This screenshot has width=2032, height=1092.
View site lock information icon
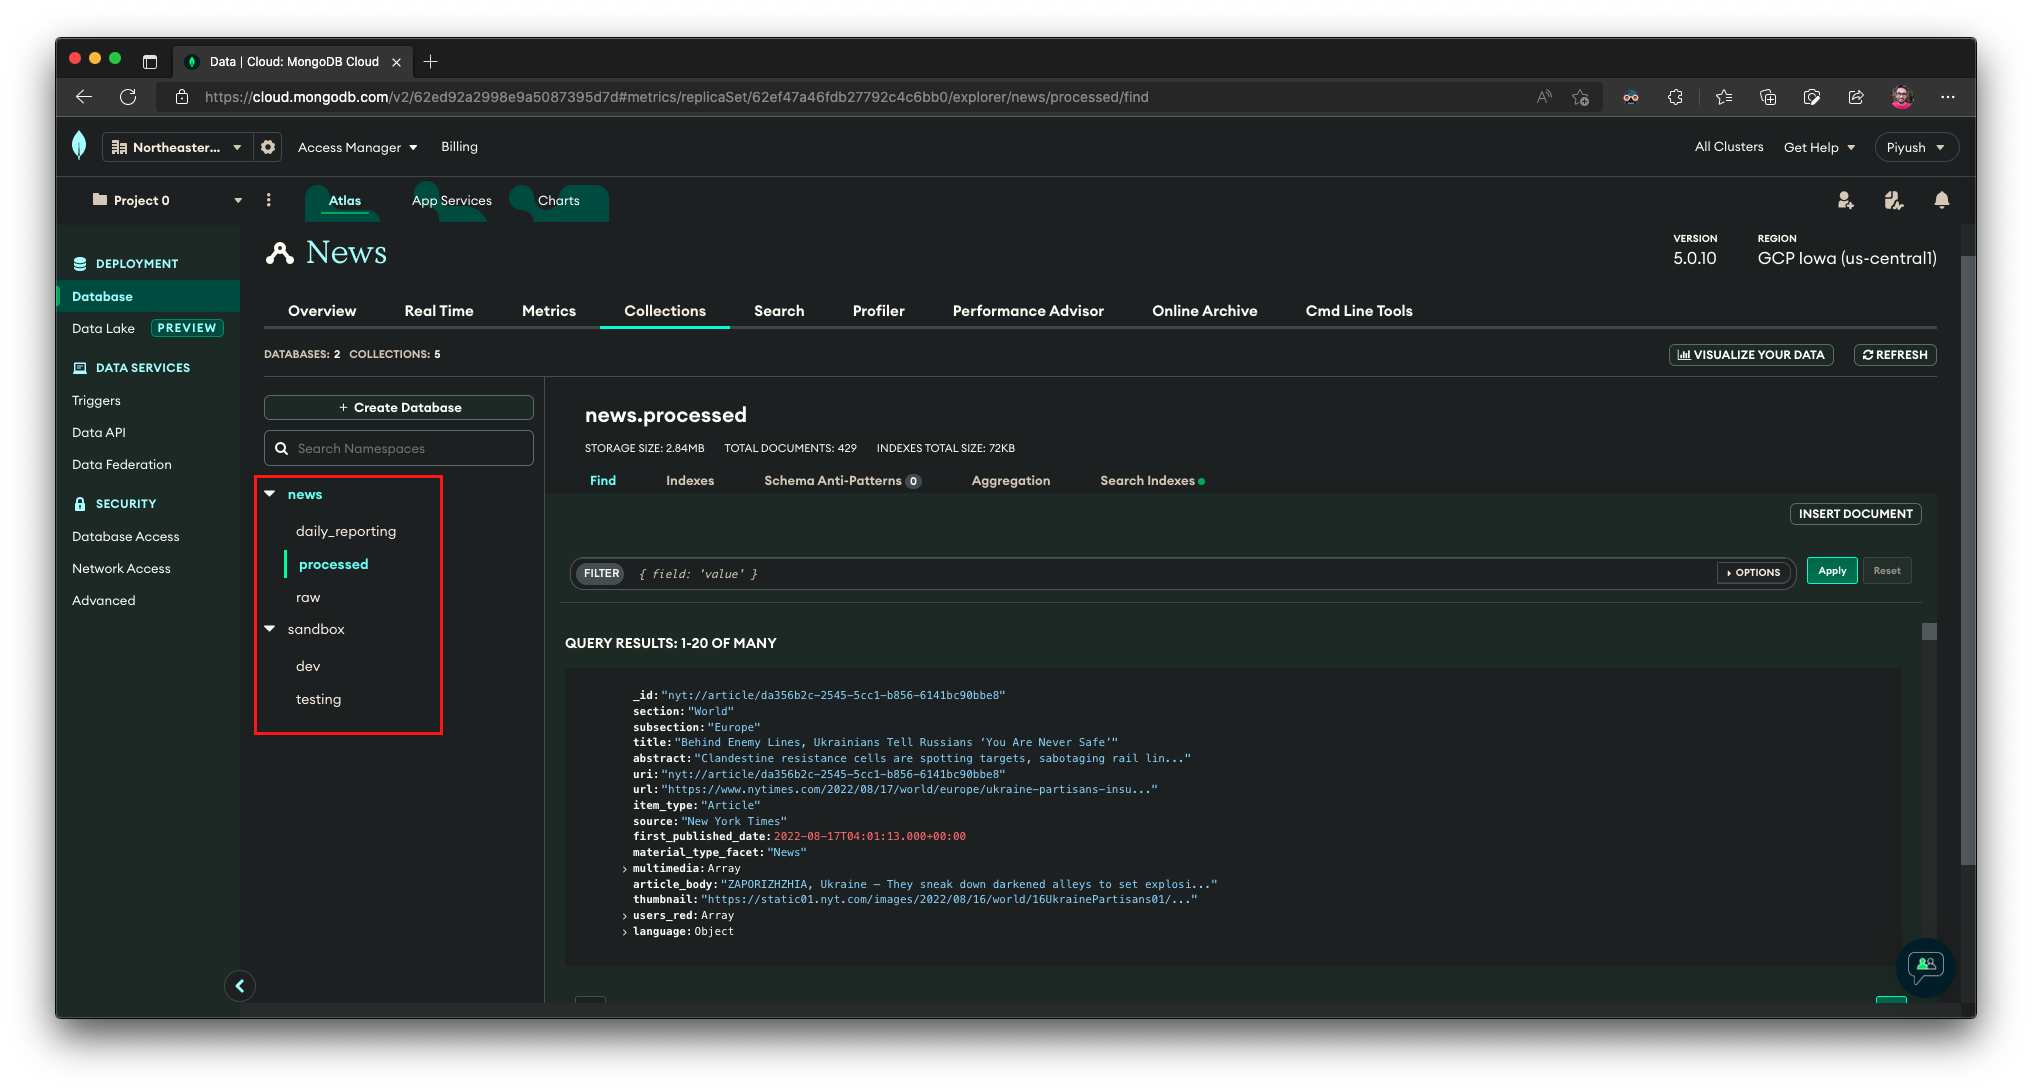(181, 97)
